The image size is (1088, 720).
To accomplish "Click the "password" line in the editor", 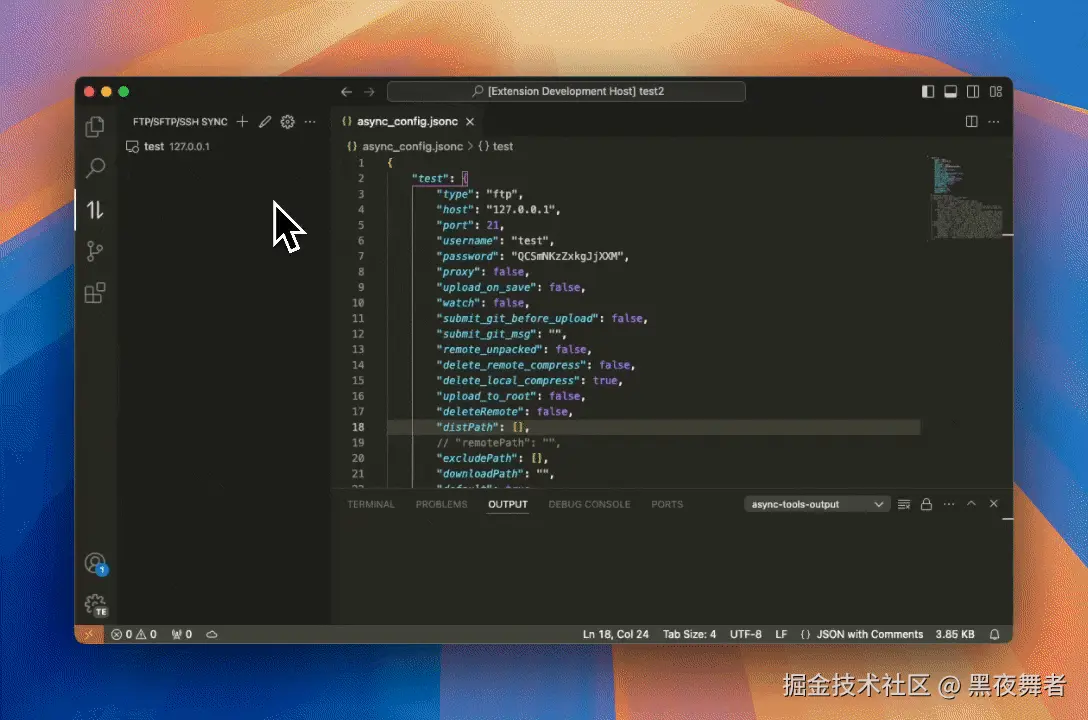I will 532,257.
